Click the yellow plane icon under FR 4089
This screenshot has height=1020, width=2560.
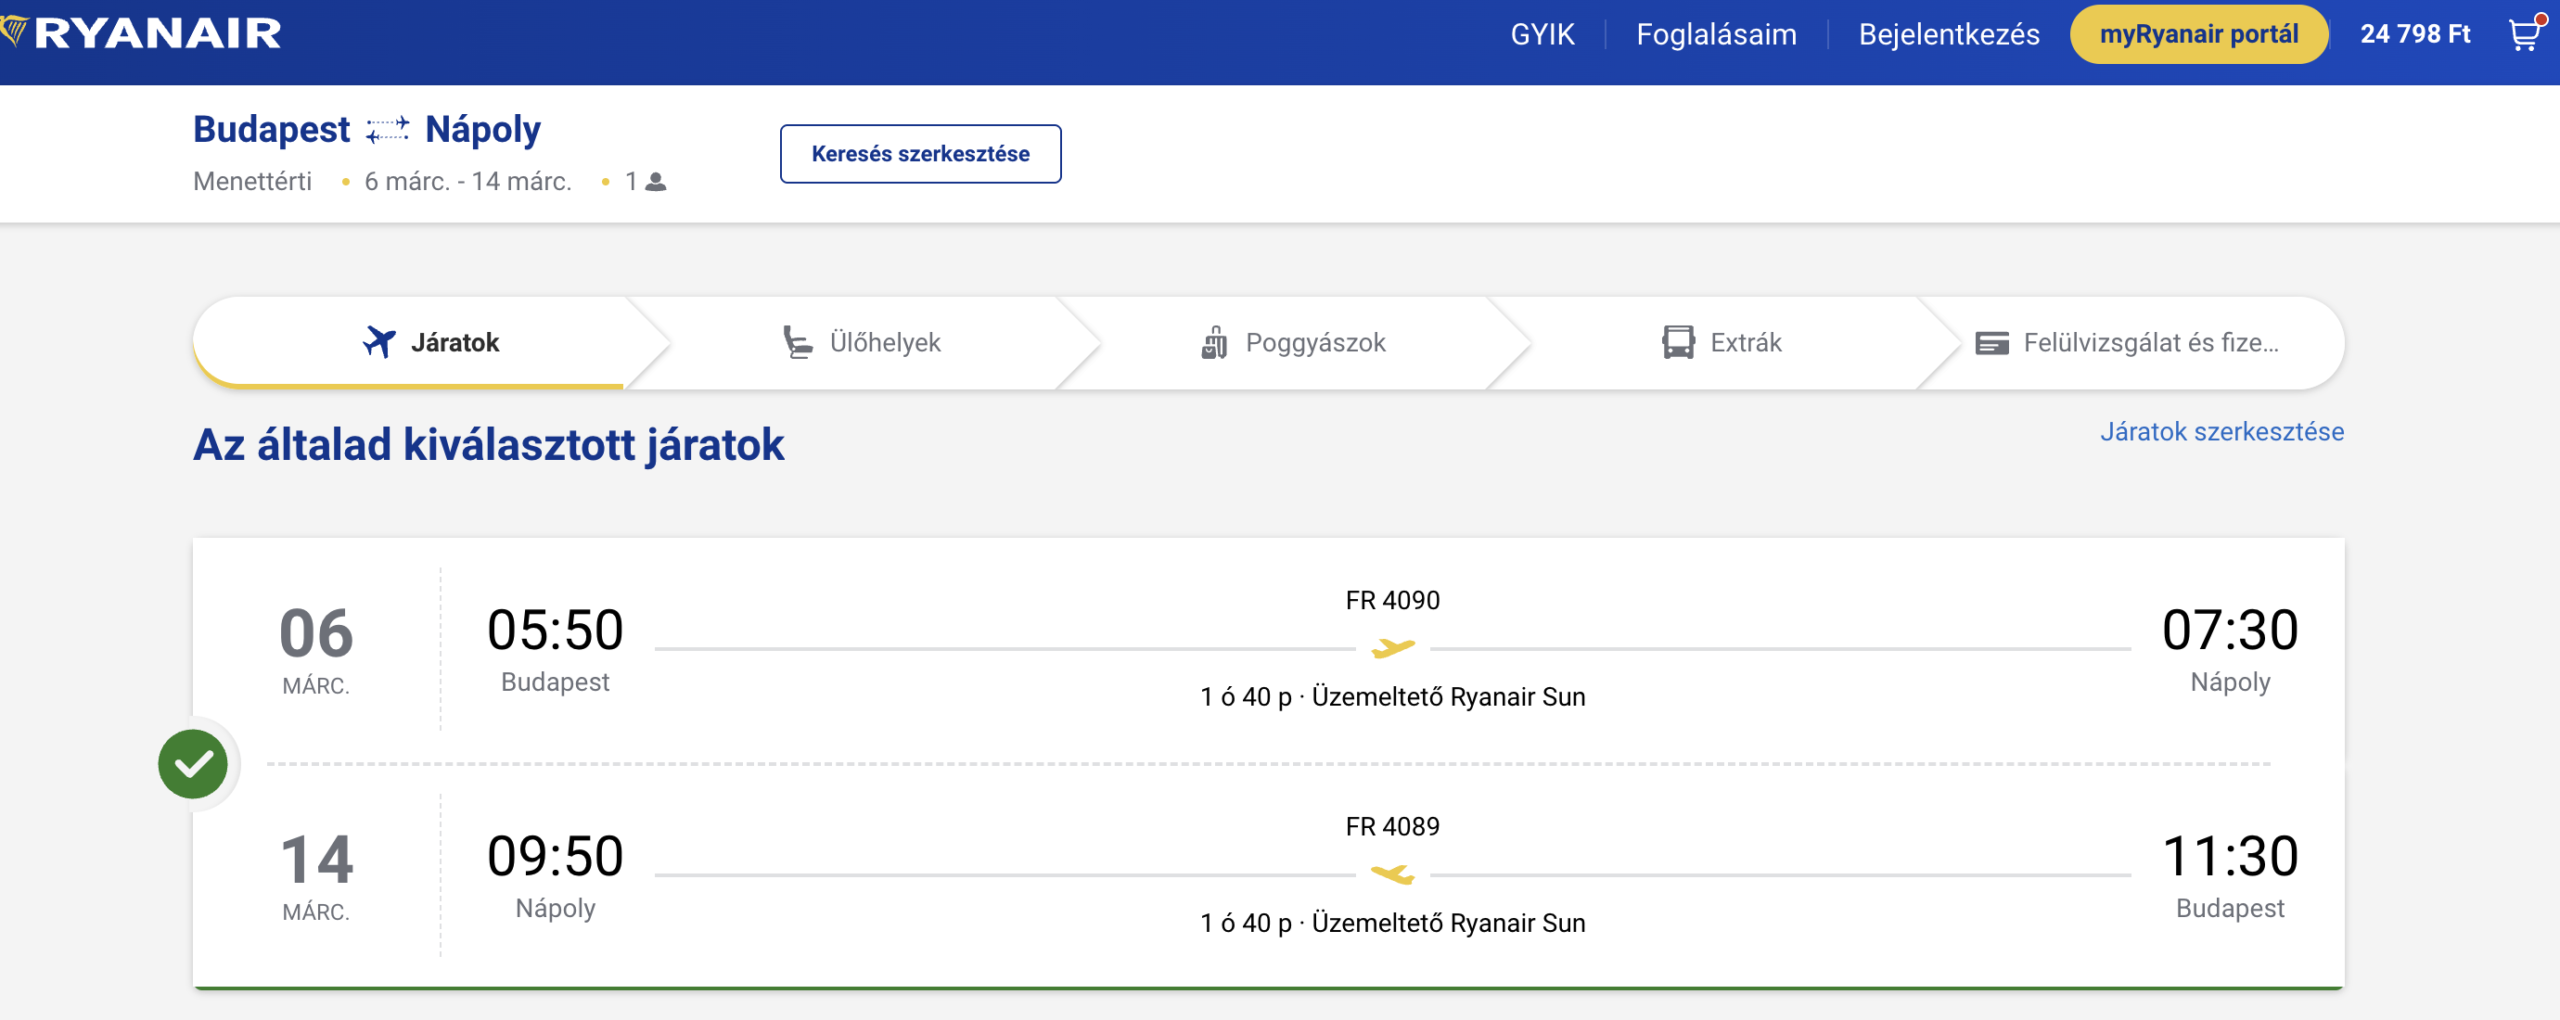(1392, 875)
